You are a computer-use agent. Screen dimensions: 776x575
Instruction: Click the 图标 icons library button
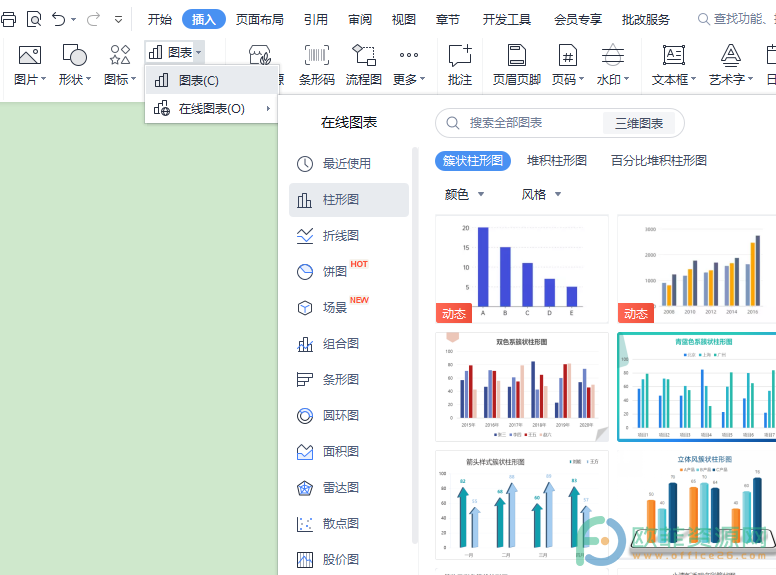tap(120, 55)
